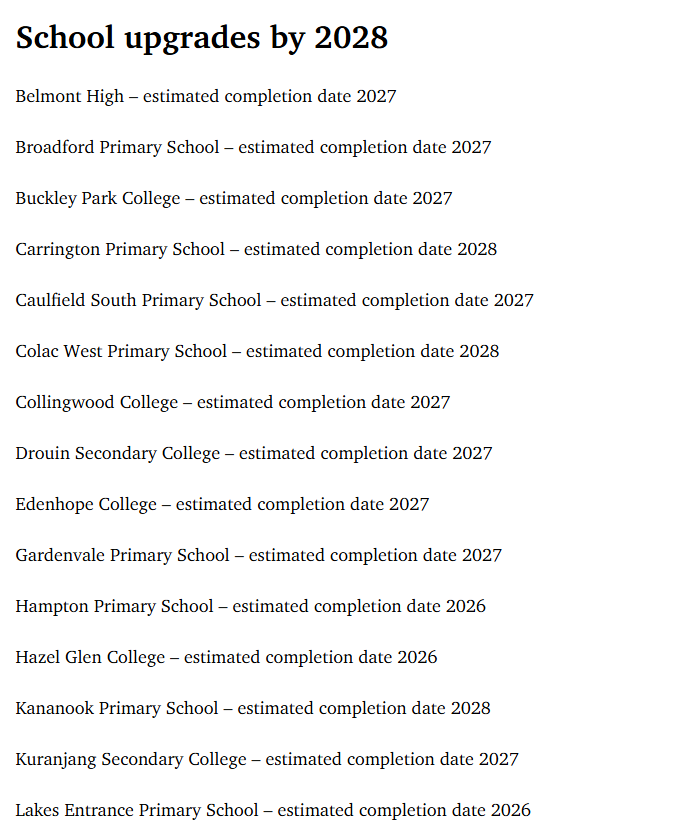Viewport: 674px width, 829px height.
Task: Select the Edenhope College entry
Action: pos(222,505)
